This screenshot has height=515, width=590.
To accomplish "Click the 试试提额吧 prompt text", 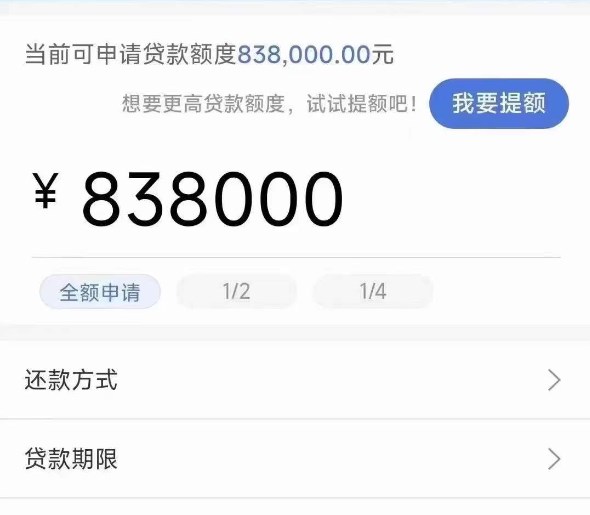I will tap(362, 103).
